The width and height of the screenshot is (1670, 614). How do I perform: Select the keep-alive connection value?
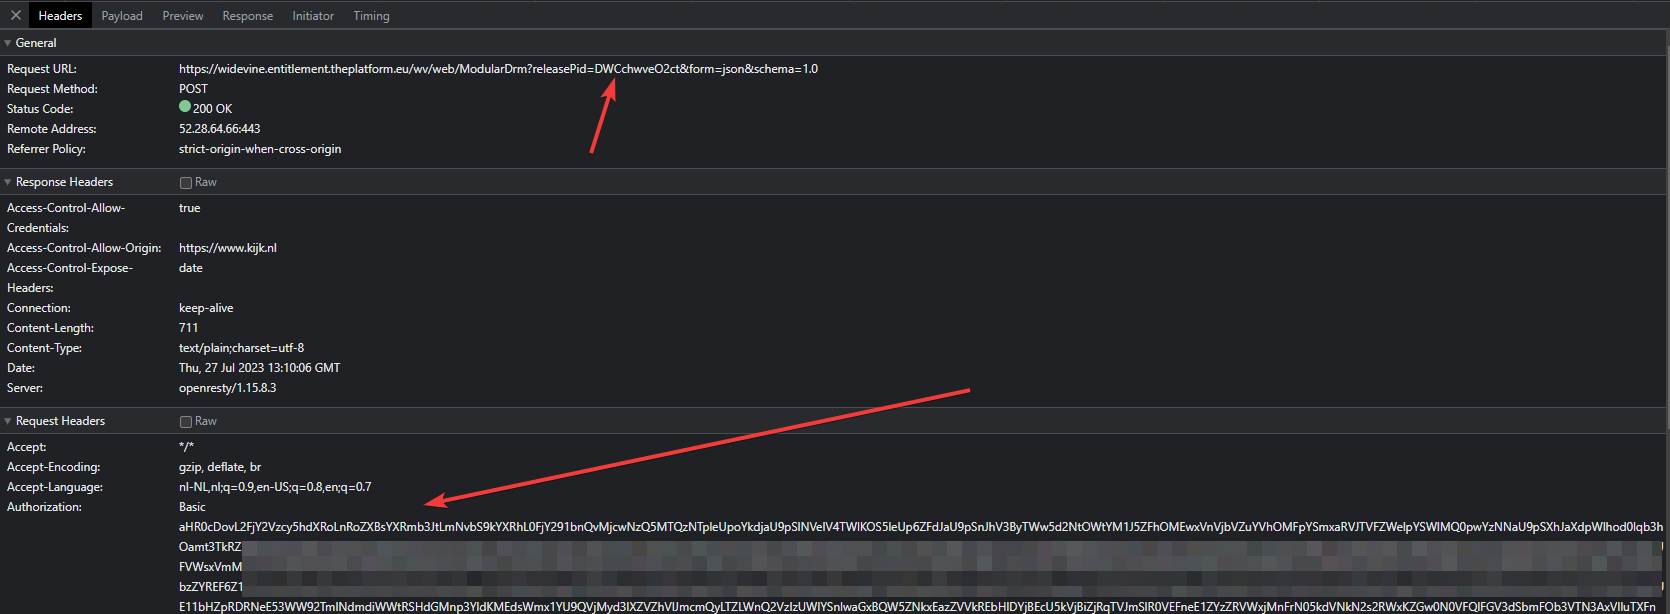point(206,308)
